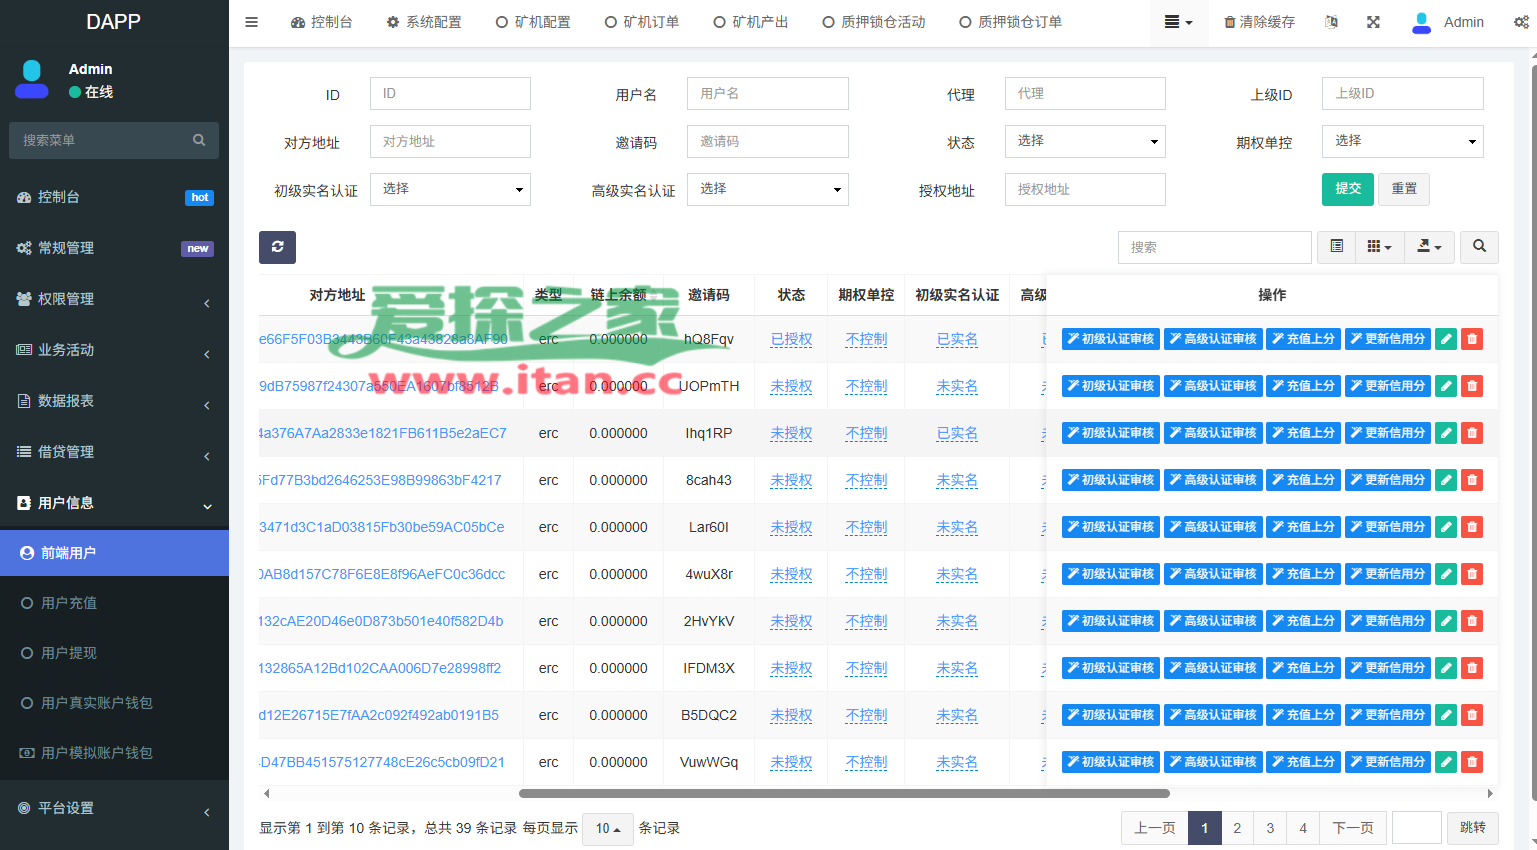1537x850 pixels.
Task: Open 矿机配置 tab in top navigation
Action: click(533, 22)
